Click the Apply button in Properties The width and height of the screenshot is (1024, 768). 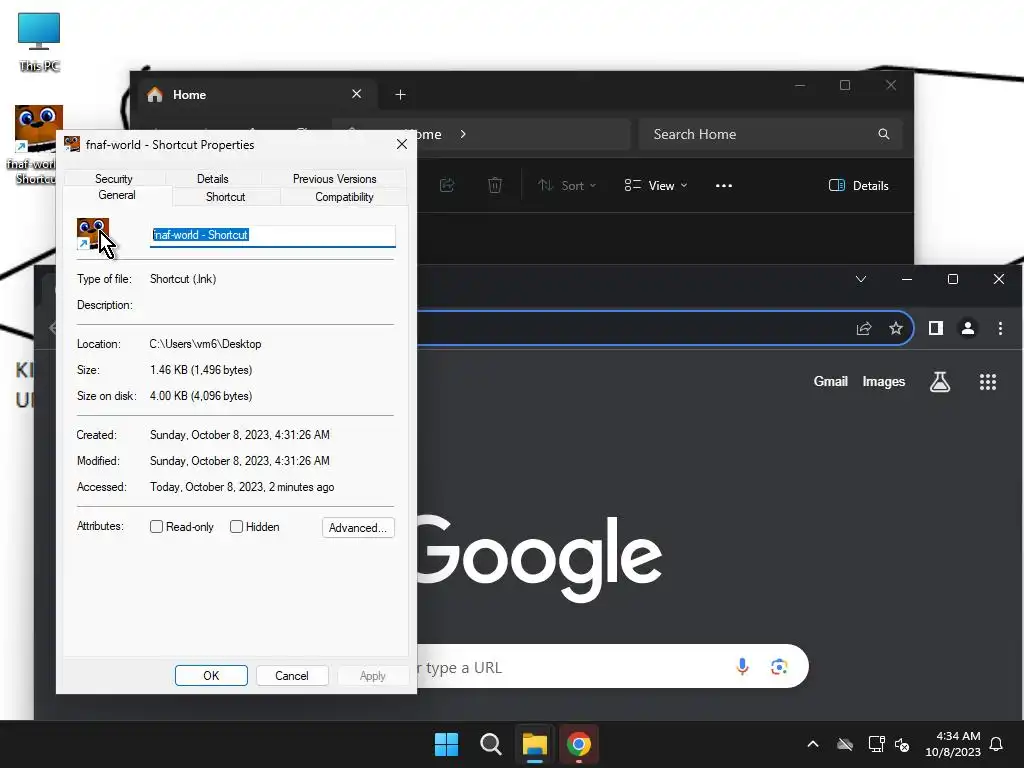pos(373,675)
